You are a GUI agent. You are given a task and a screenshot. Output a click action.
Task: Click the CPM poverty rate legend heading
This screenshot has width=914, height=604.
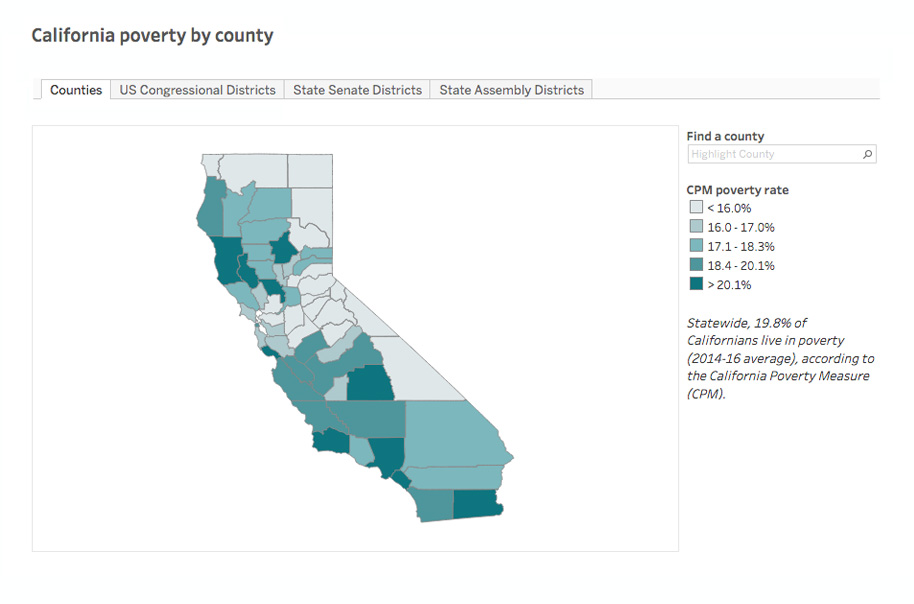point(736,189)
